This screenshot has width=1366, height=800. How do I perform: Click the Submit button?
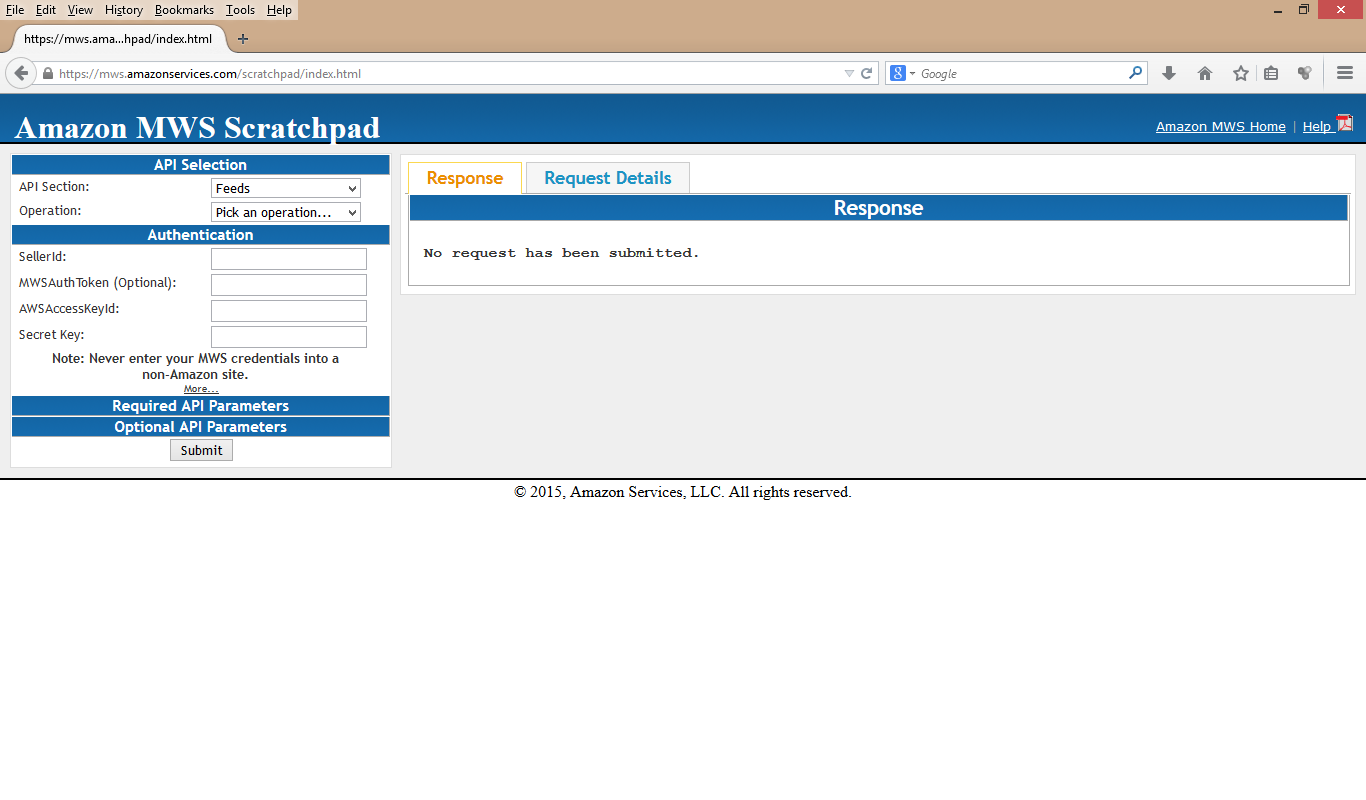pyautogui.click(x=201, y=450)
